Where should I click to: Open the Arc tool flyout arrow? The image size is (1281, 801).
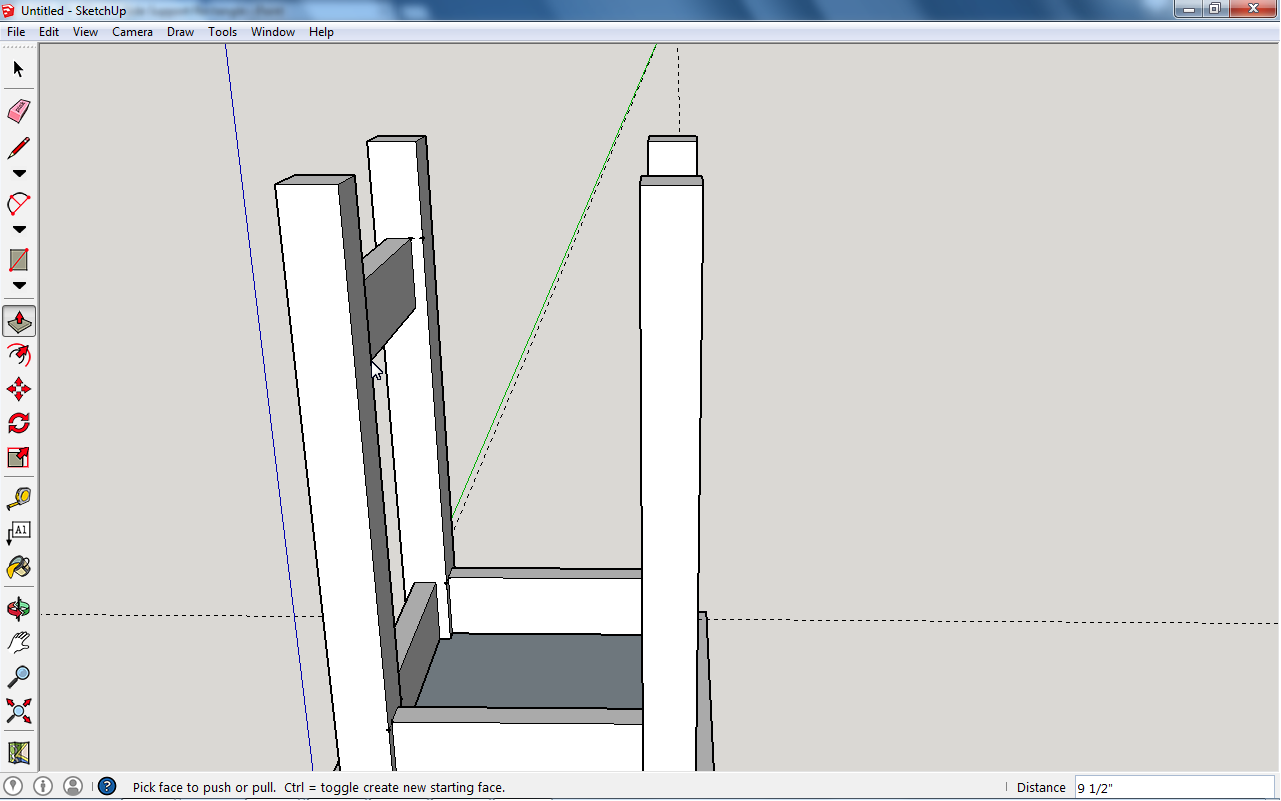click(18, 229)
